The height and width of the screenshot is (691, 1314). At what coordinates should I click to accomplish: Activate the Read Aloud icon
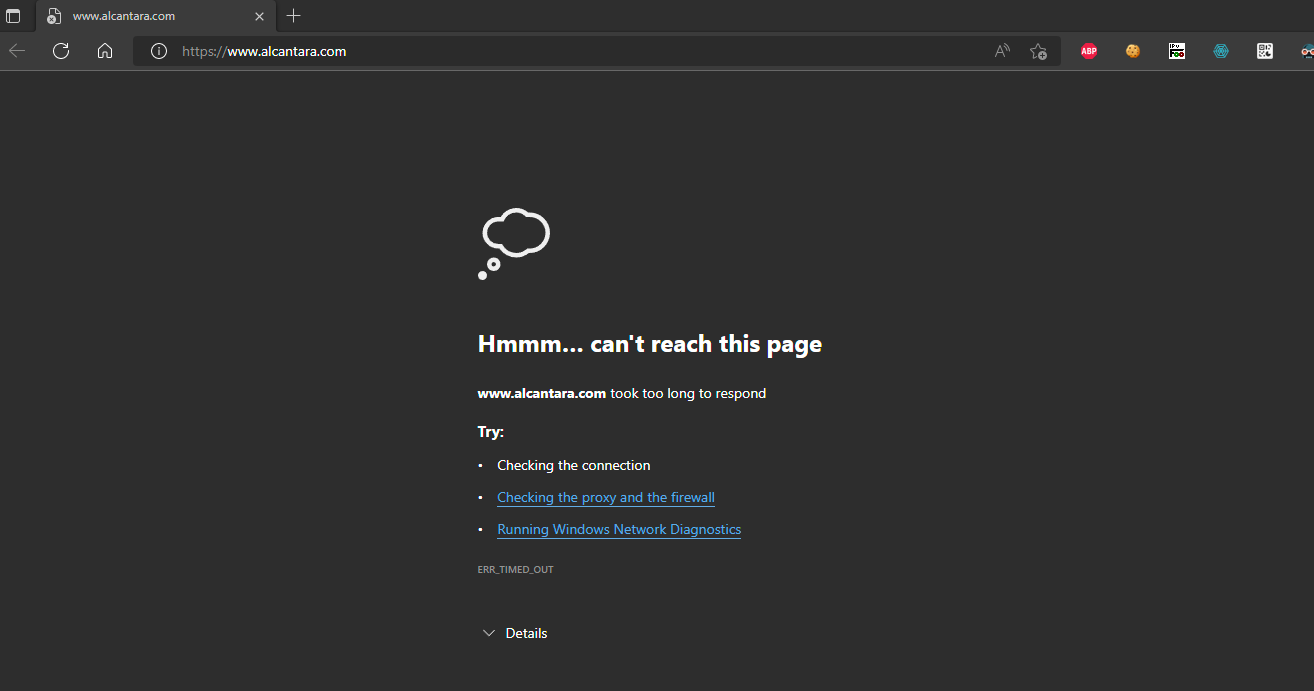coord(1002,51)
